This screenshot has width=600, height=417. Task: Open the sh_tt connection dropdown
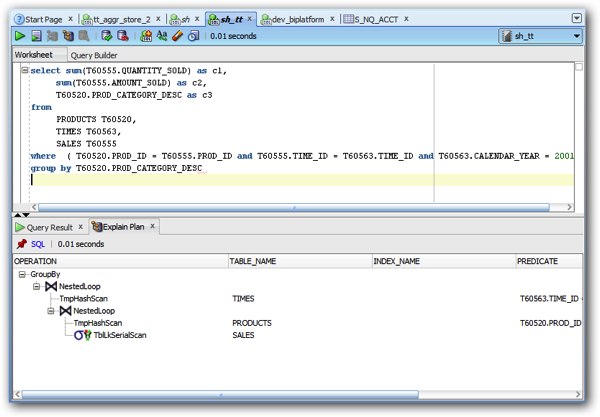[576, 36]
